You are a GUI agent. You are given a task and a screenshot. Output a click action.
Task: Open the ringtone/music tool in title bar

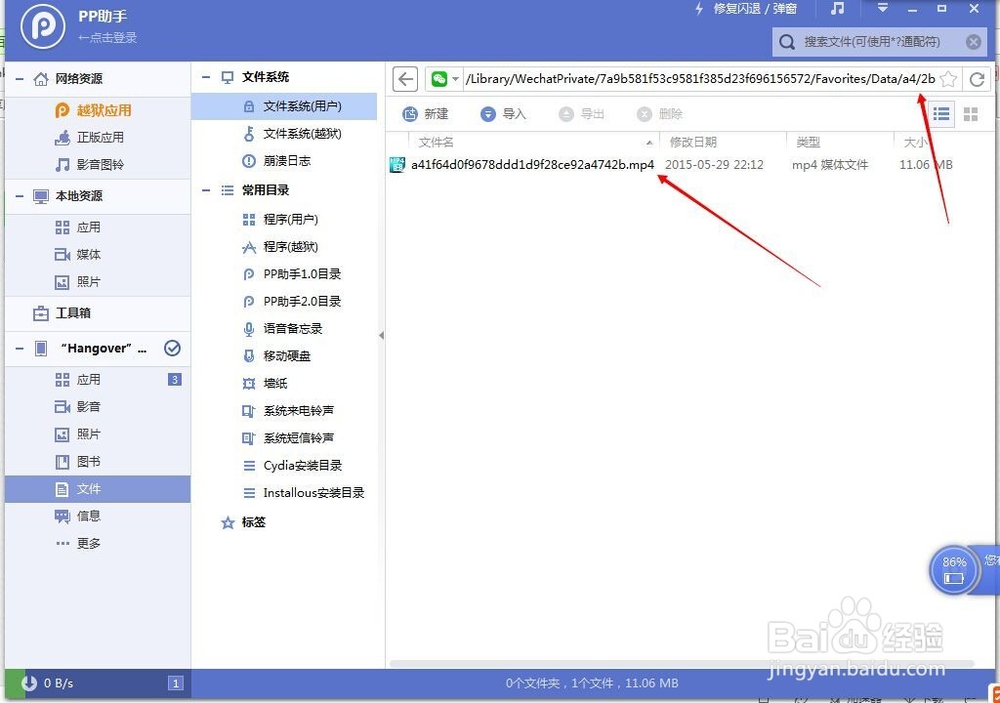pyautogui.click(x=838, y=9)
